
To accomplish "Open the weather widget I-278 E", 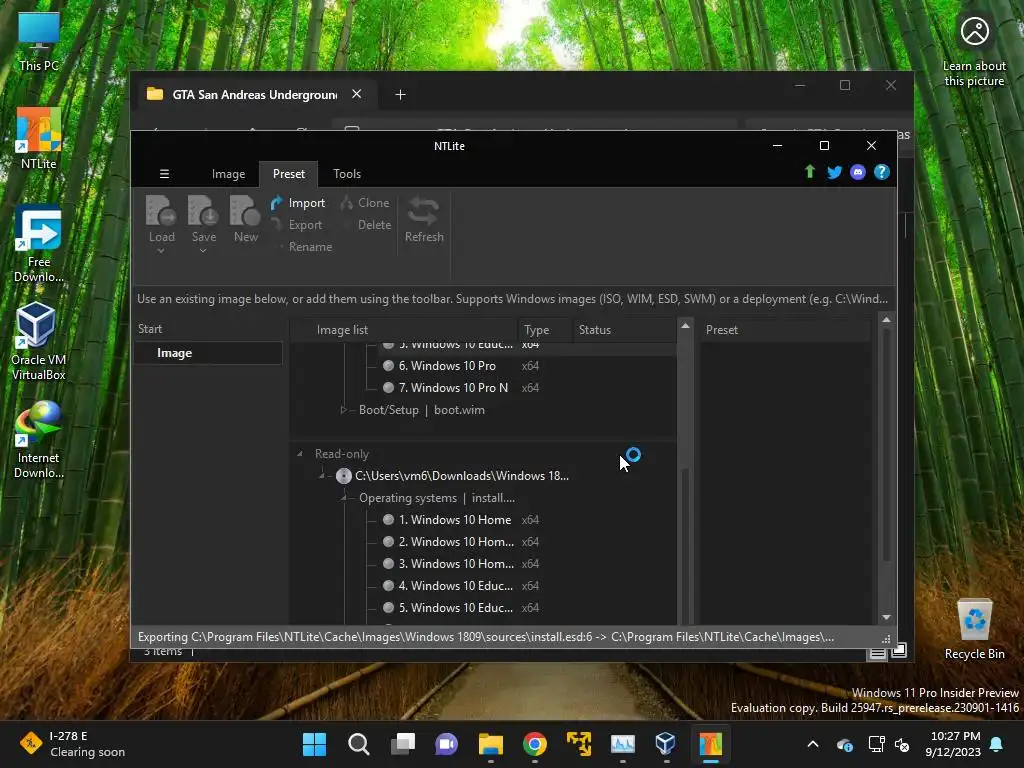I will click(72, 744).
